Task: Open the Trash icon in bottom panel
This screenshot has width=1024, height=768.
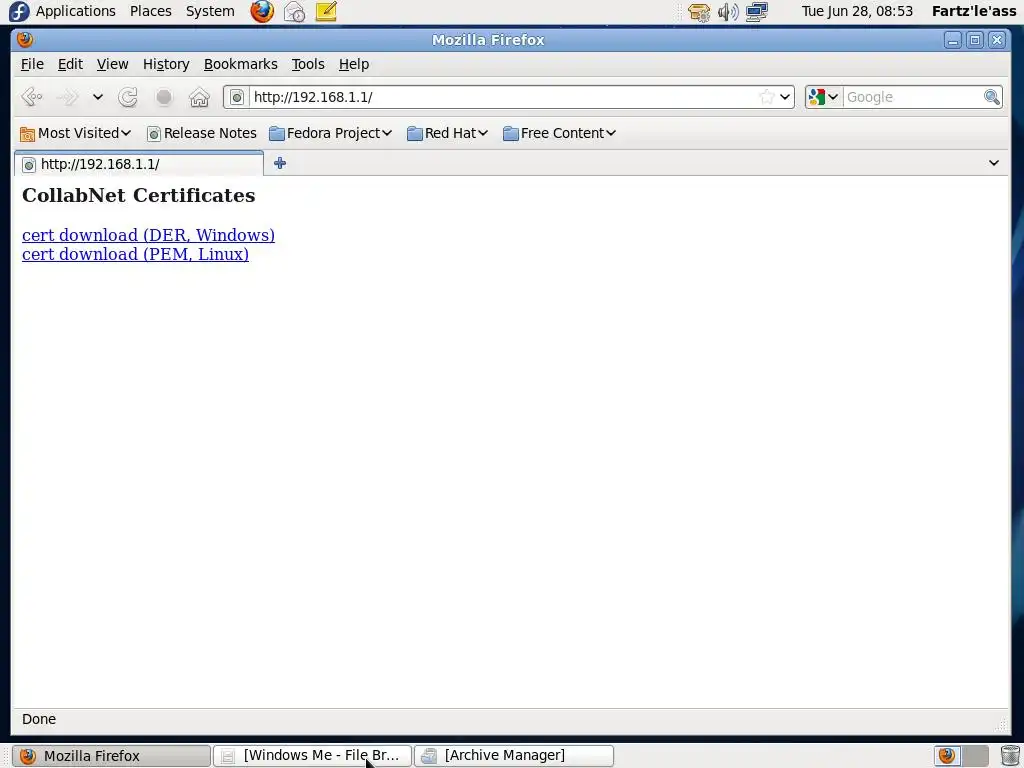Action: coord(1010,756)
